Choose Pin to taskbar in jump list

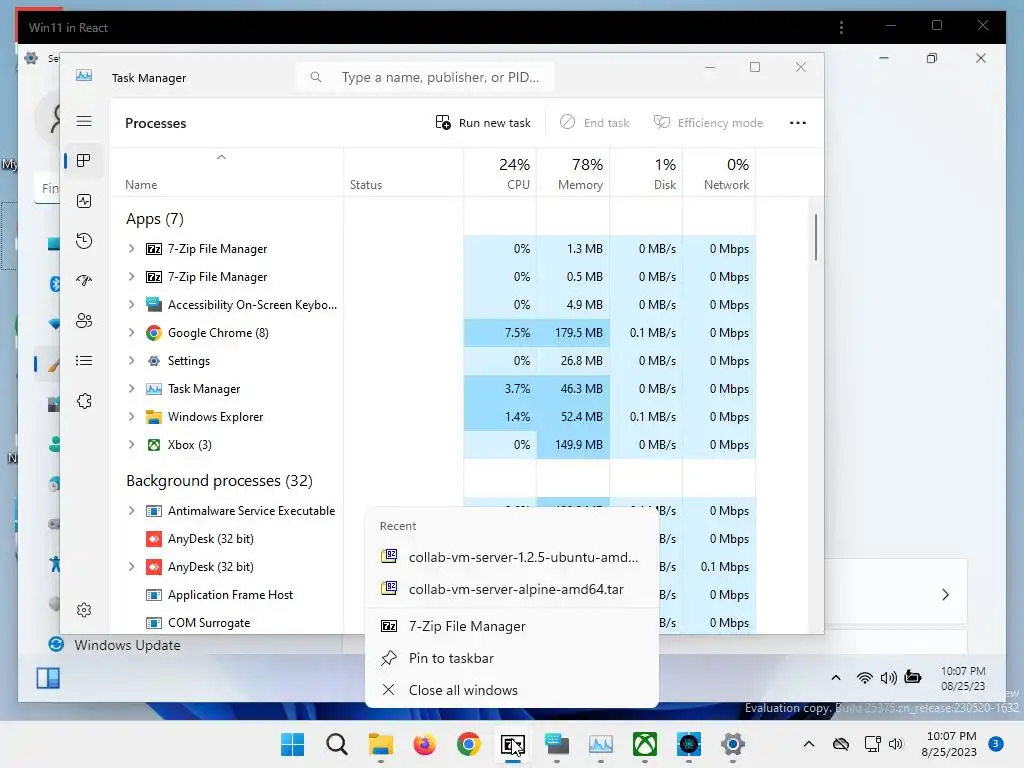pos(511,658)
